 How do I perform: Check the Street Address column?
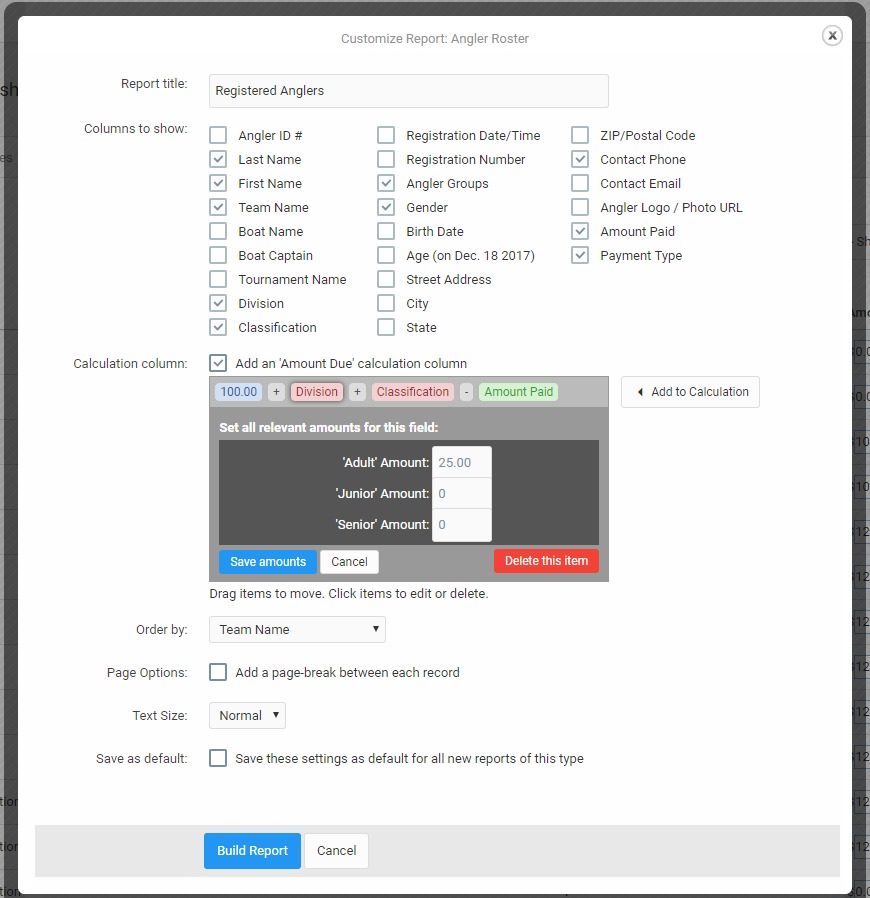coord(386,279)
